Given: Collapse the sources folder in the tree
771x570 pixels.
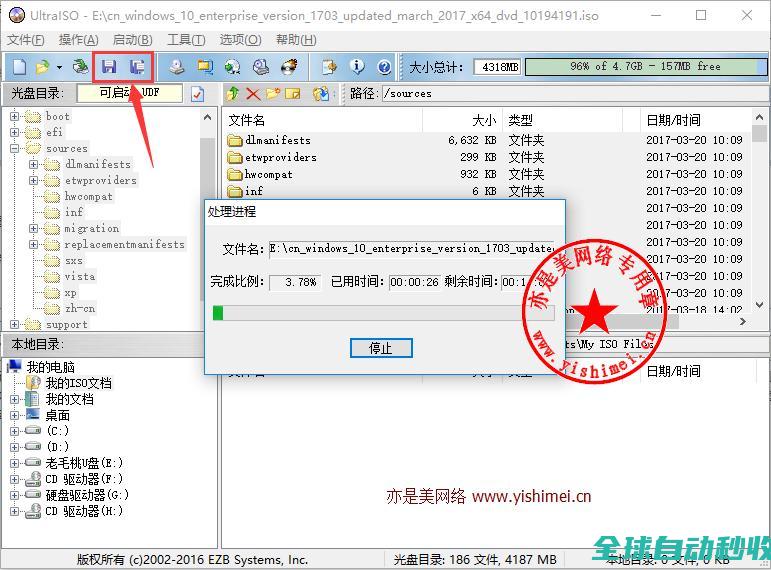Looking at the screenshot, I should 15,148.
